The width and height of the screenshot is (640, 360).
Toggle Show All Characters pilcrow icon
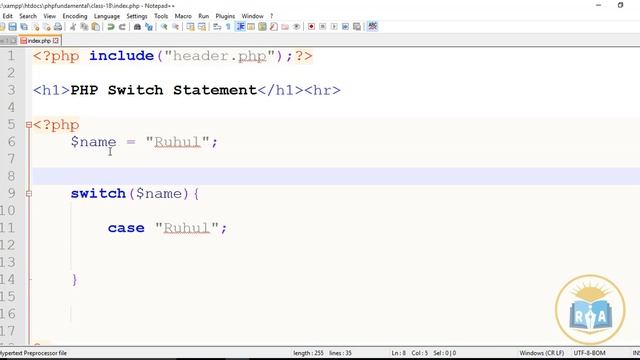click(228, 27)
